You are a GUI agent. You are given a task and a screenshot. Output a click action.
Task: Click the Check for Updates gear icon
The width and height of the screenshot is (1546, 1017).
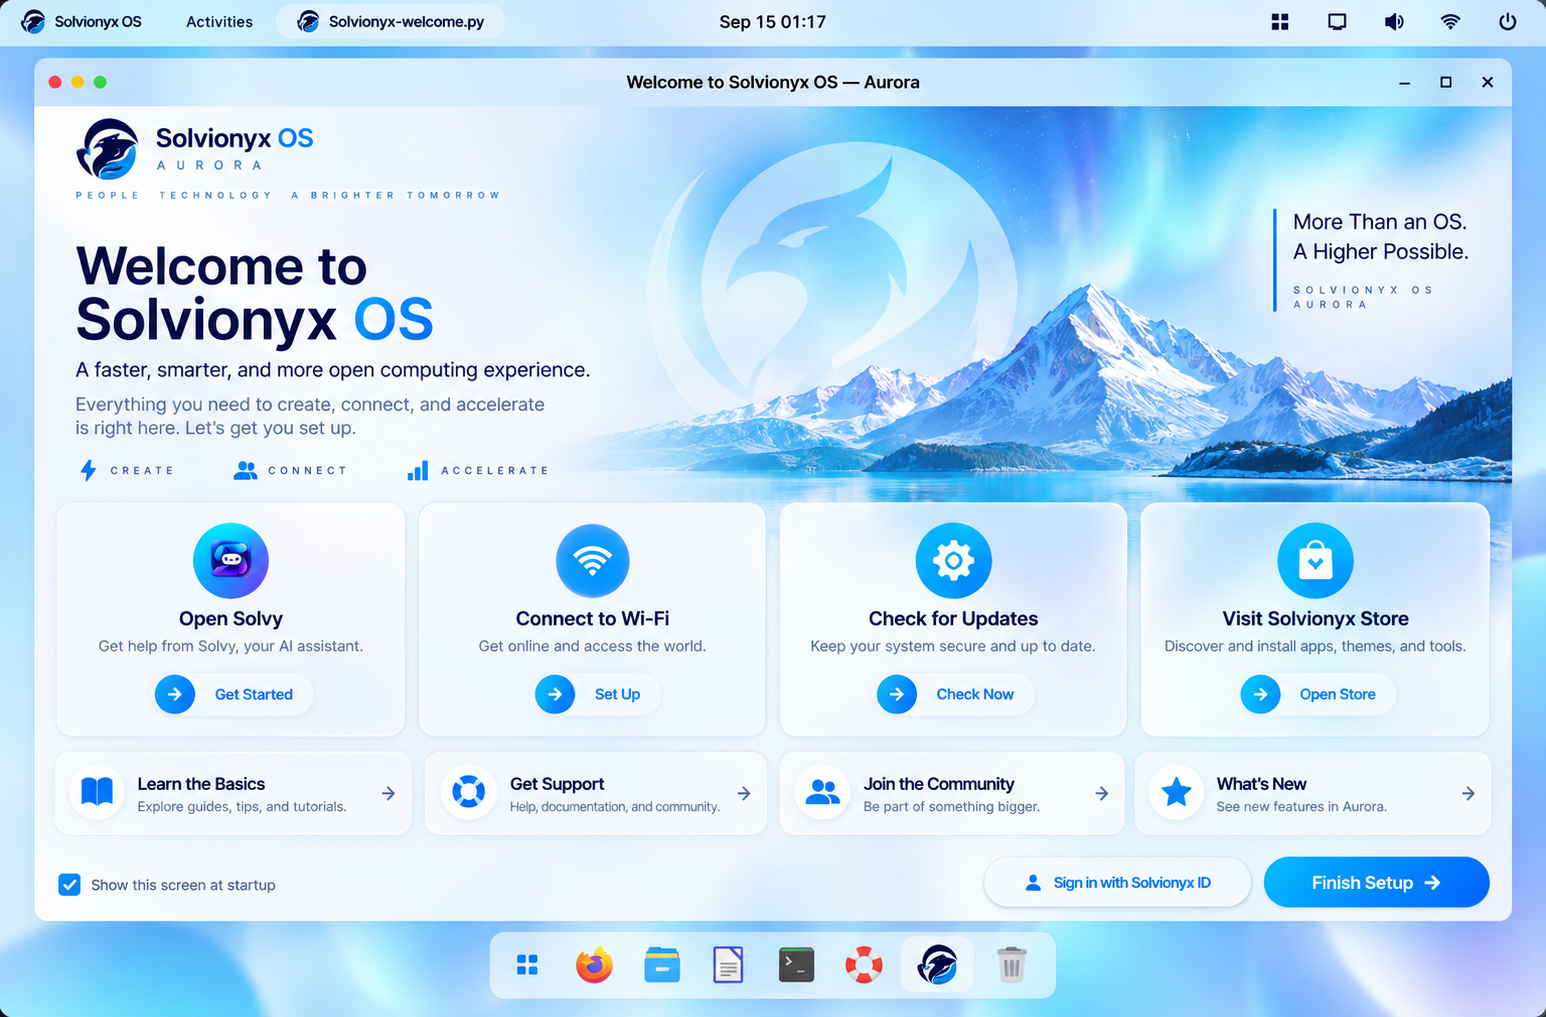[954, 560]
